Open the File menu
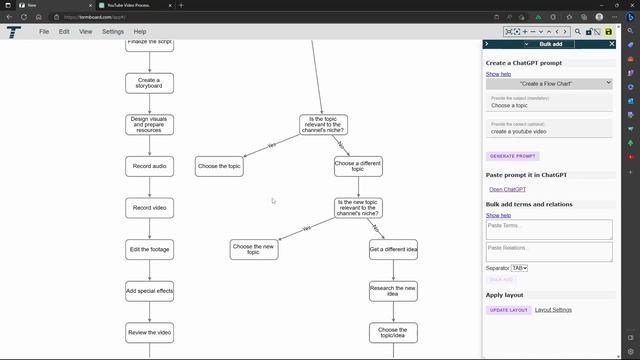 pyautogui.click(x=44, y=31)
